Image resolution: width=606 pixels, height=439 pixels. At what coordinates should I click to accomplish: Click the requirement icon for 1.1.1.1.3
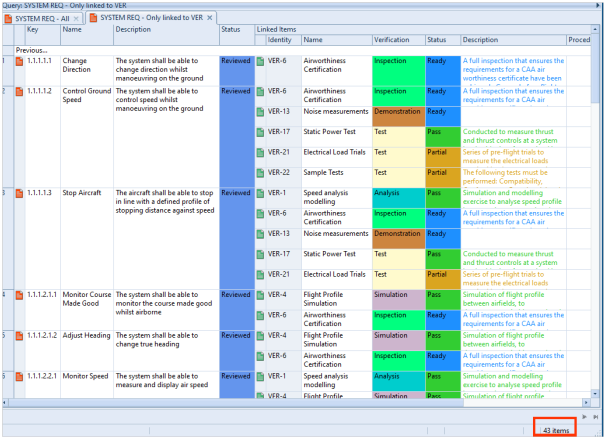point(19,193)
